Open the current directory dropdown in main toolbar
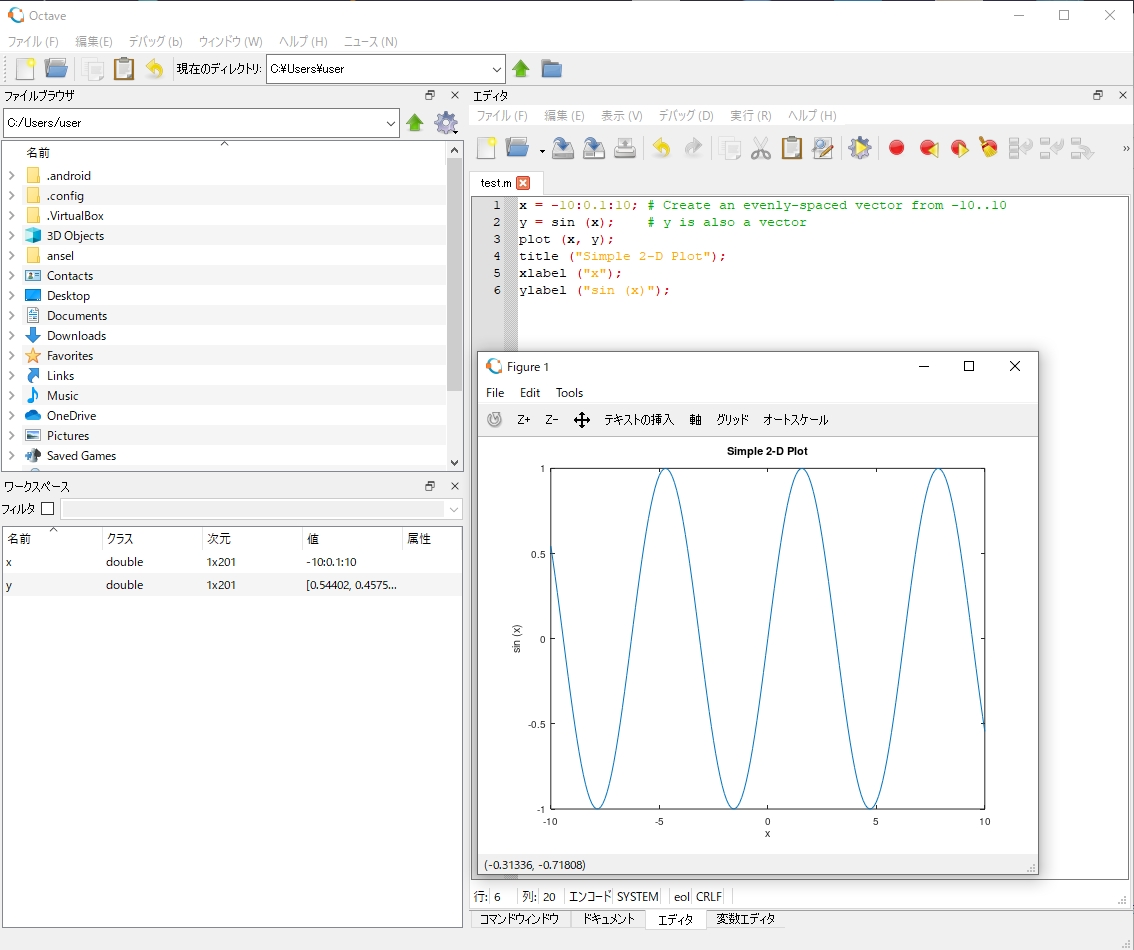The image size is (1134, 950). [497, 69]
